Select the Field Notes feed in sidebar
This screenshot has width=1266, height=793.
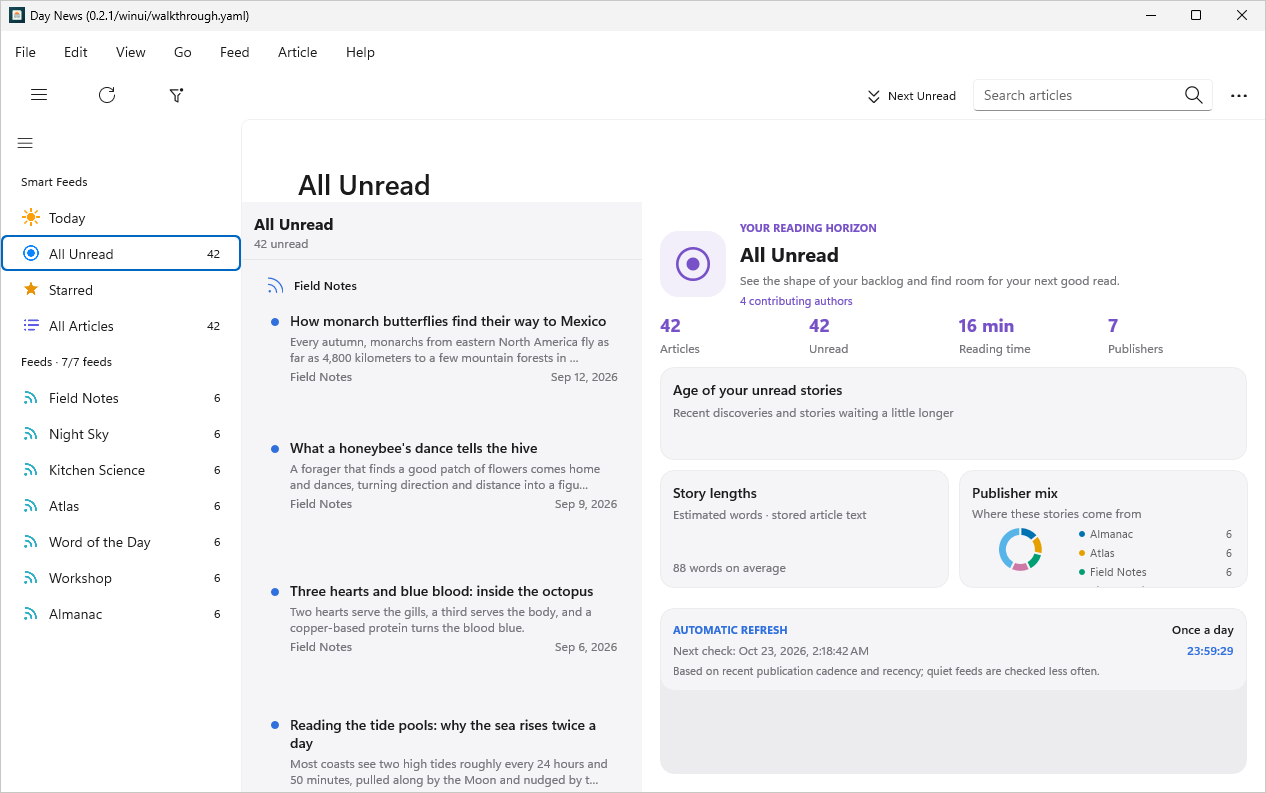(x=121, y=398)
